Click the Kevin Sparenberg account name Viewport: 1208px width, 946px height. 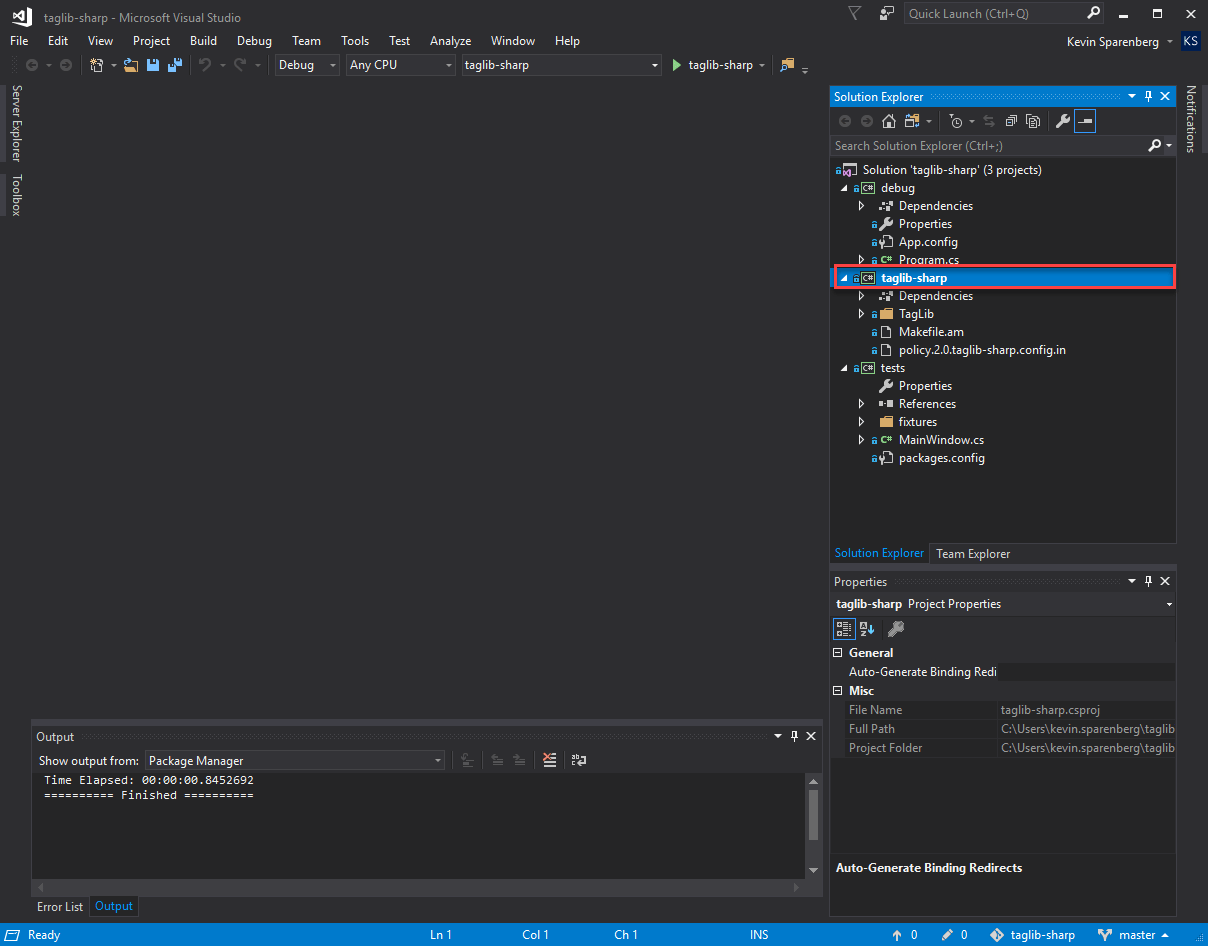(x=1114, y=41)
